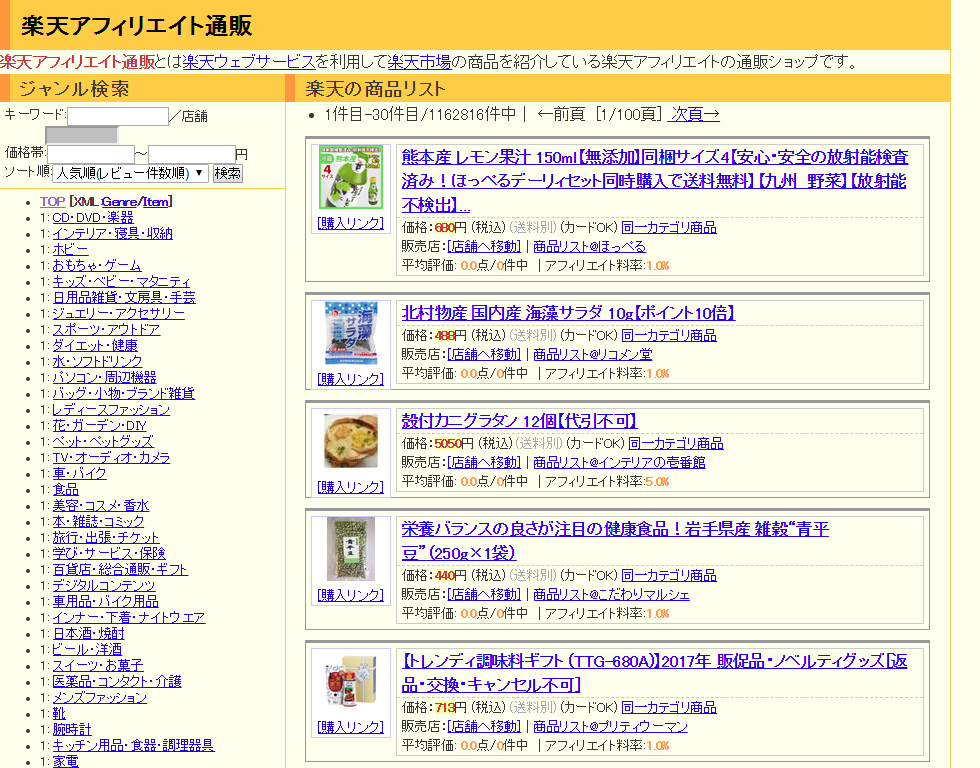Go to next page via 次頁→
980x768 pixels.
coord(694,114)
